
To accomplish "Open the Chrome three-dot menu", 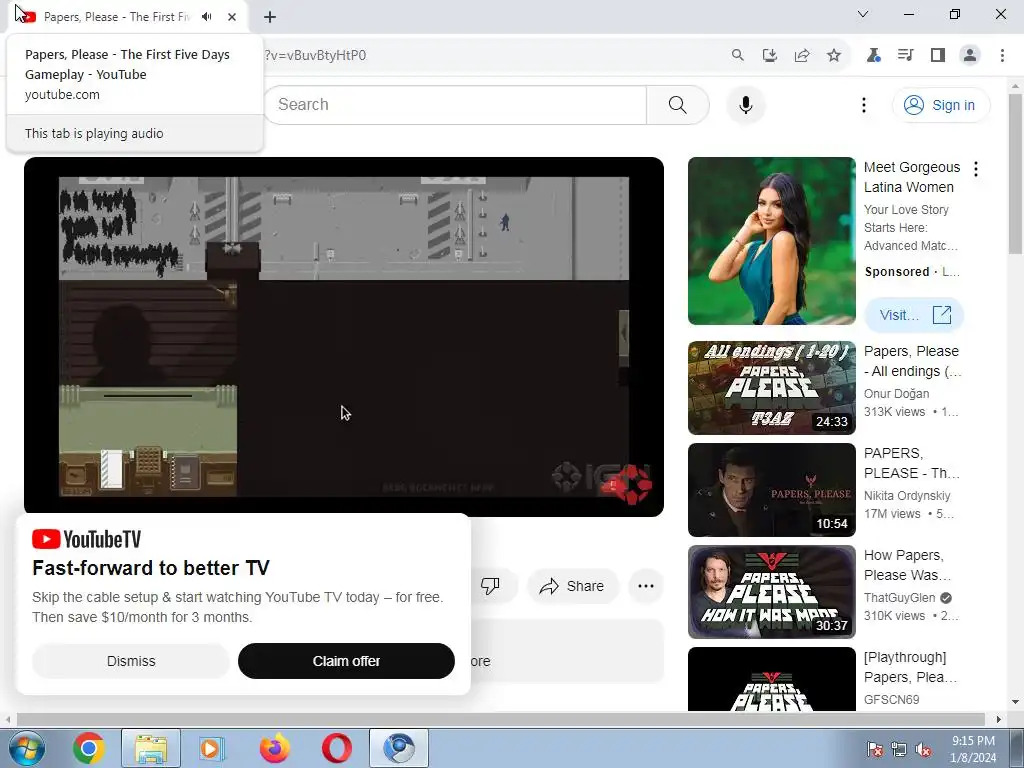I will (x=1002, y=55).
